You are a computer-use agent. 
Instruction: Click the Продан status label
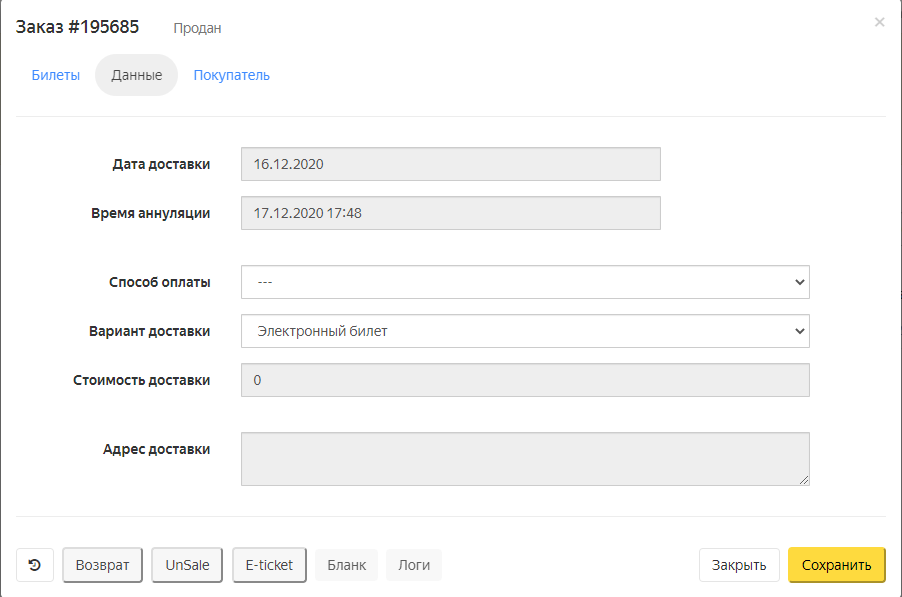coord(197,28)
